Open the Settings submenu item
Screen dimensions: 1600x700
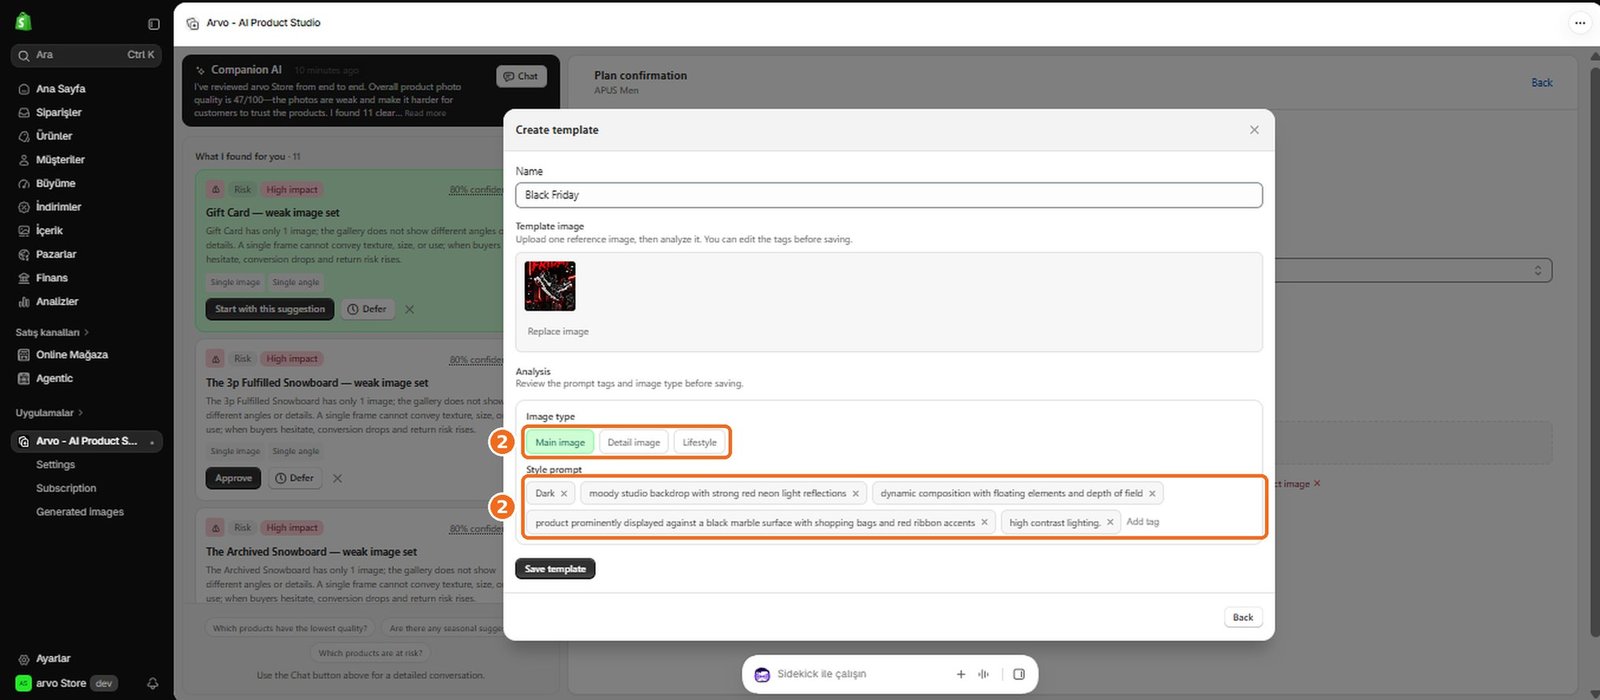click(56, 465)
